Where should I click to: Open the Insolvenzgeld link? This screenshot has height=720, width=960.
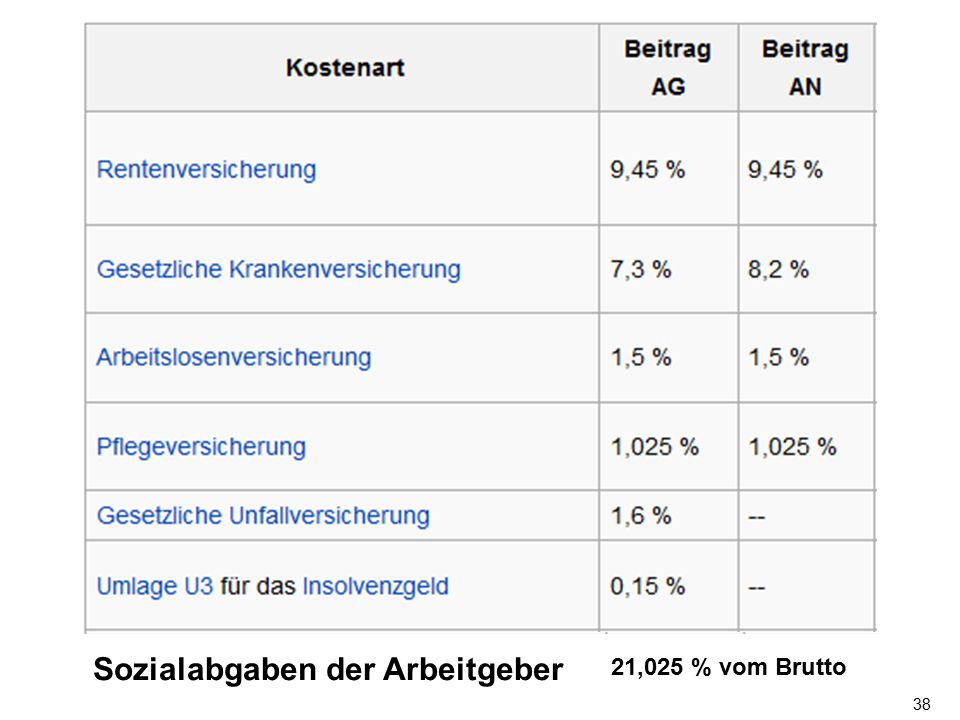[375, 587]
